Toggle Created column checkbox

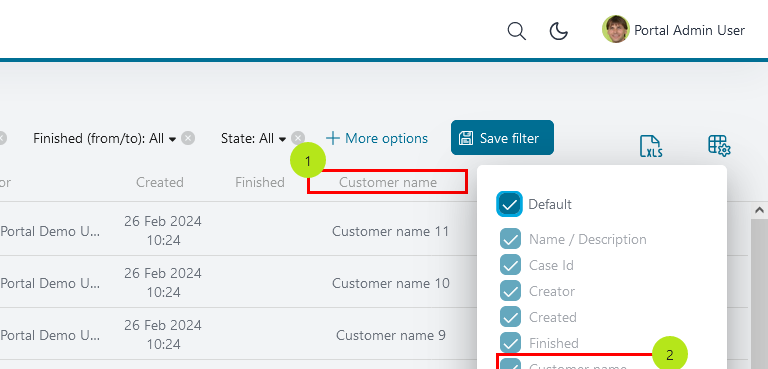[510, 317]
